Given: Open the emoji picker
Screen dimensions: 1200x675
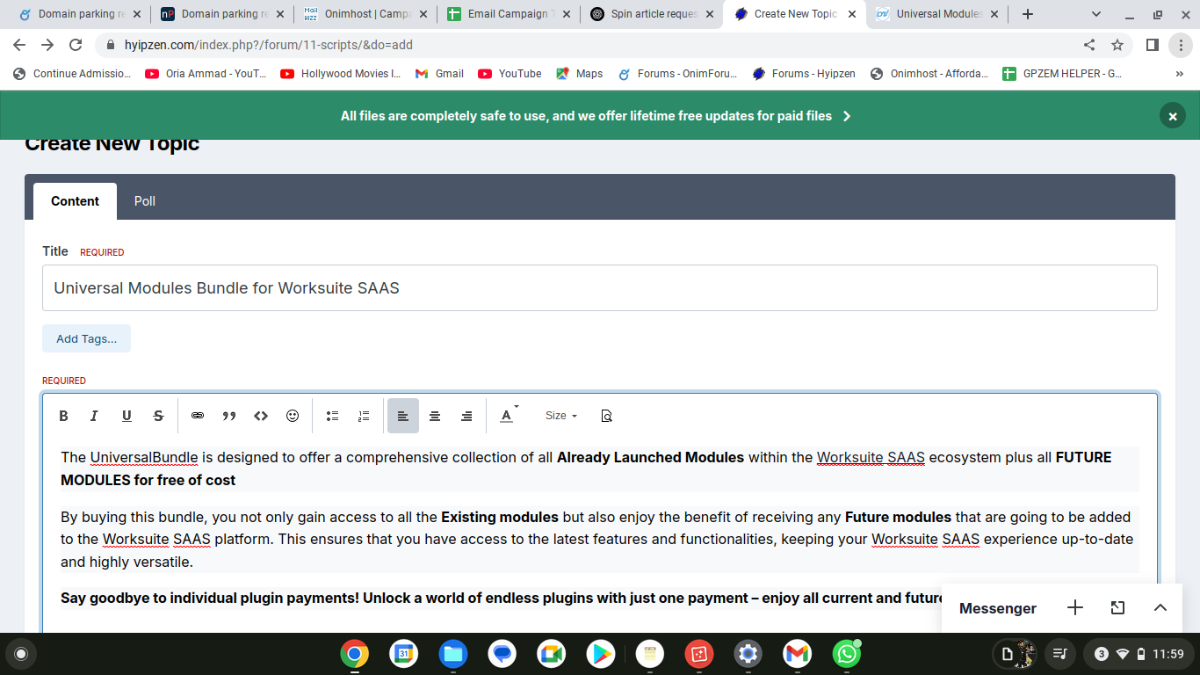Looking at the screenshot, I should (x=293, y=416).
